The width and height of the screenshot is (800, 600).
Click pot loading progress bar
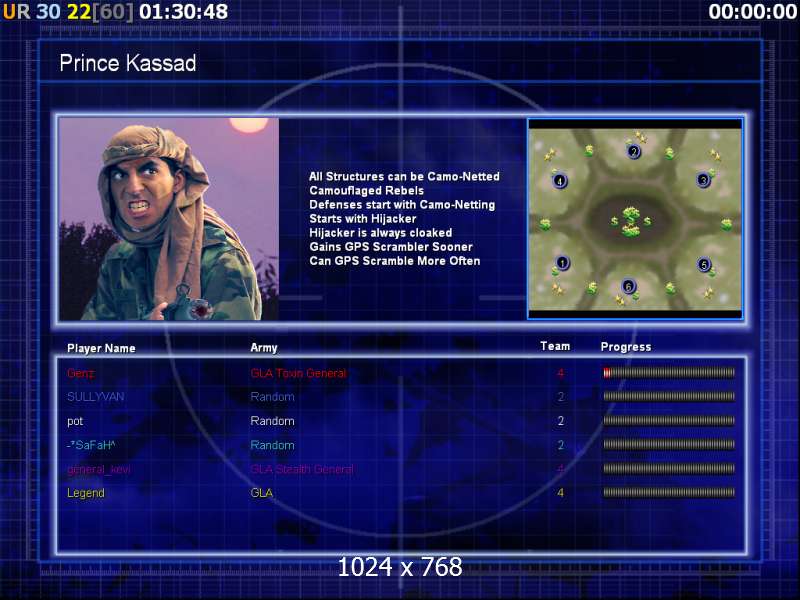click(x=669, y=421)
